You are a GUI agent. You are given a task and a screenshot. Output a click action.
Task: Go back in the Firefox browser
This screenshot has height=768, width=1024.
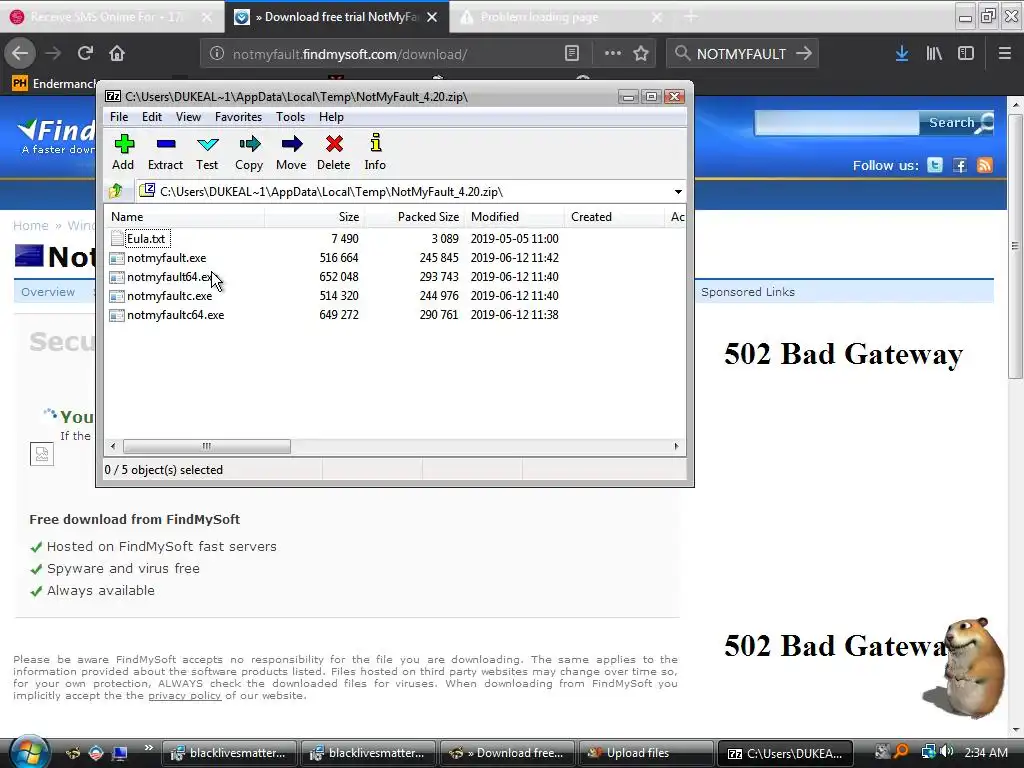[x=20, y=54]
